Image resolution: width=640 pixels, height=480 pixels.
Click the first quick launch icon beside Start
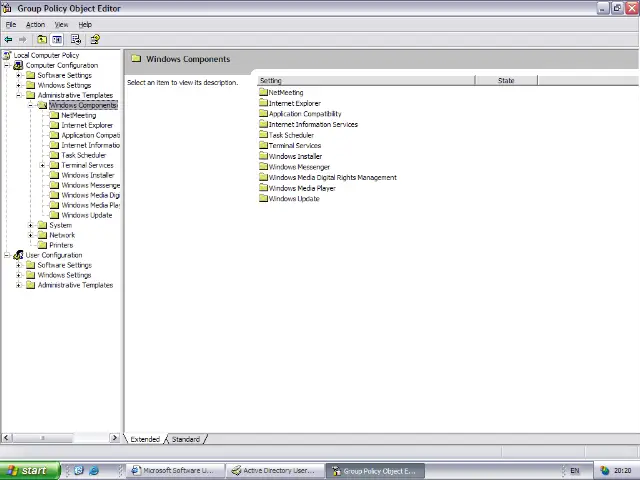[79, 471]
